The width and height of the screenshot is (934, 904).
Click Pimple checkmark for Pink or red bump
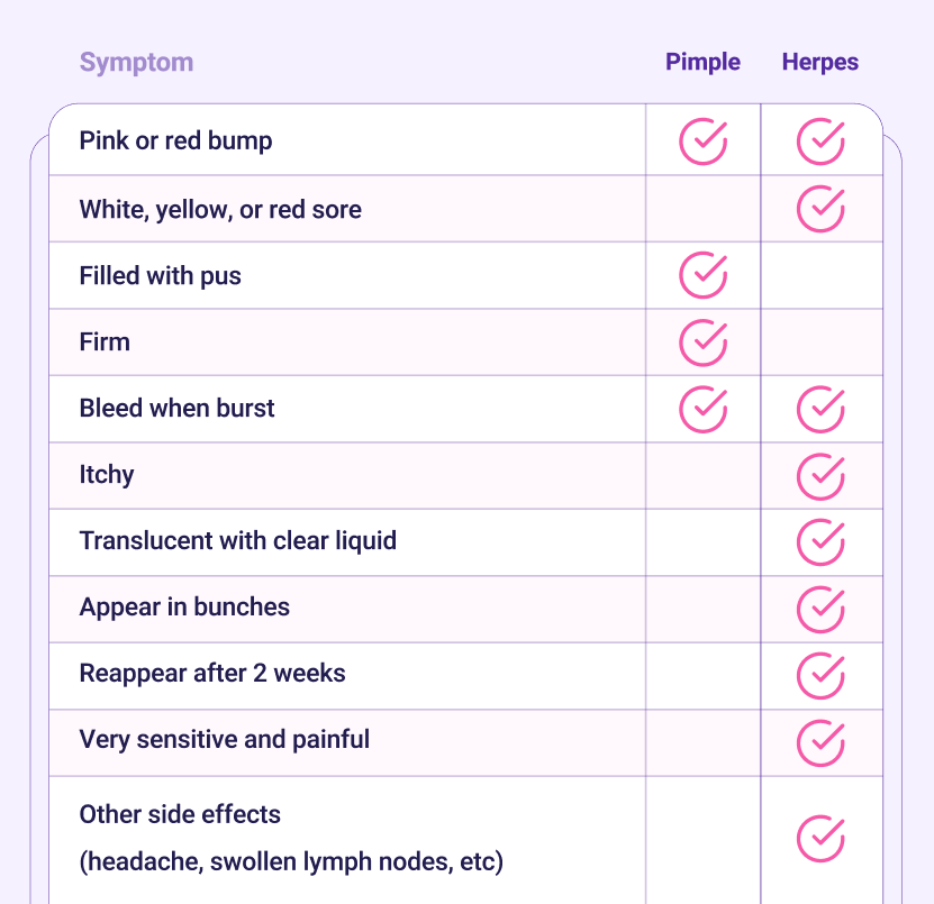point(703,142)
